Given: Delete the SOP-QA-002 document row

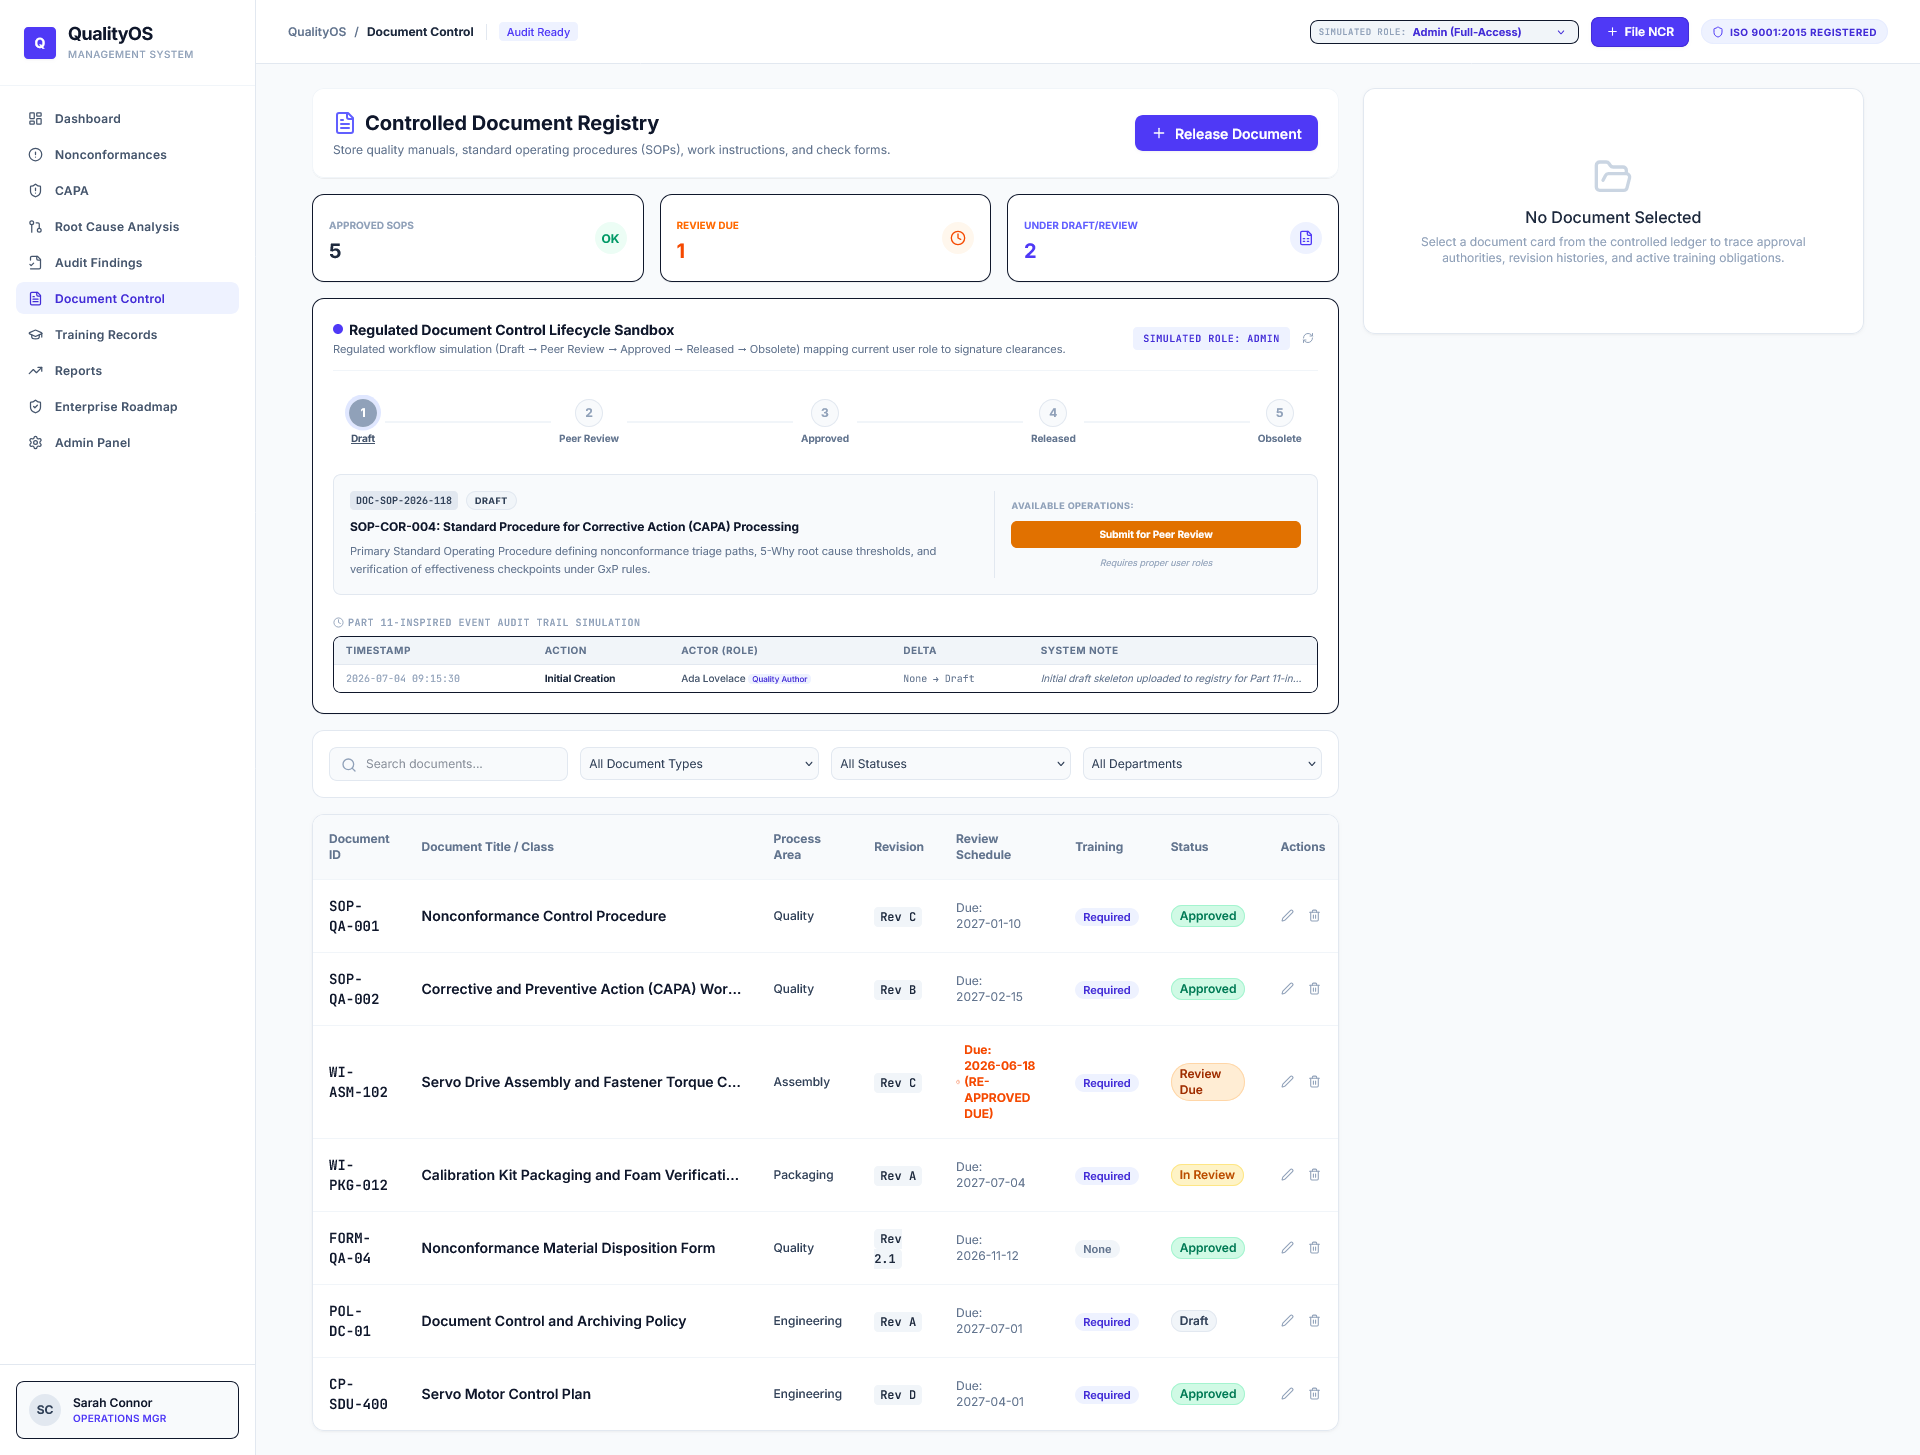Looking at the screenshot, I should [1315, 989].
